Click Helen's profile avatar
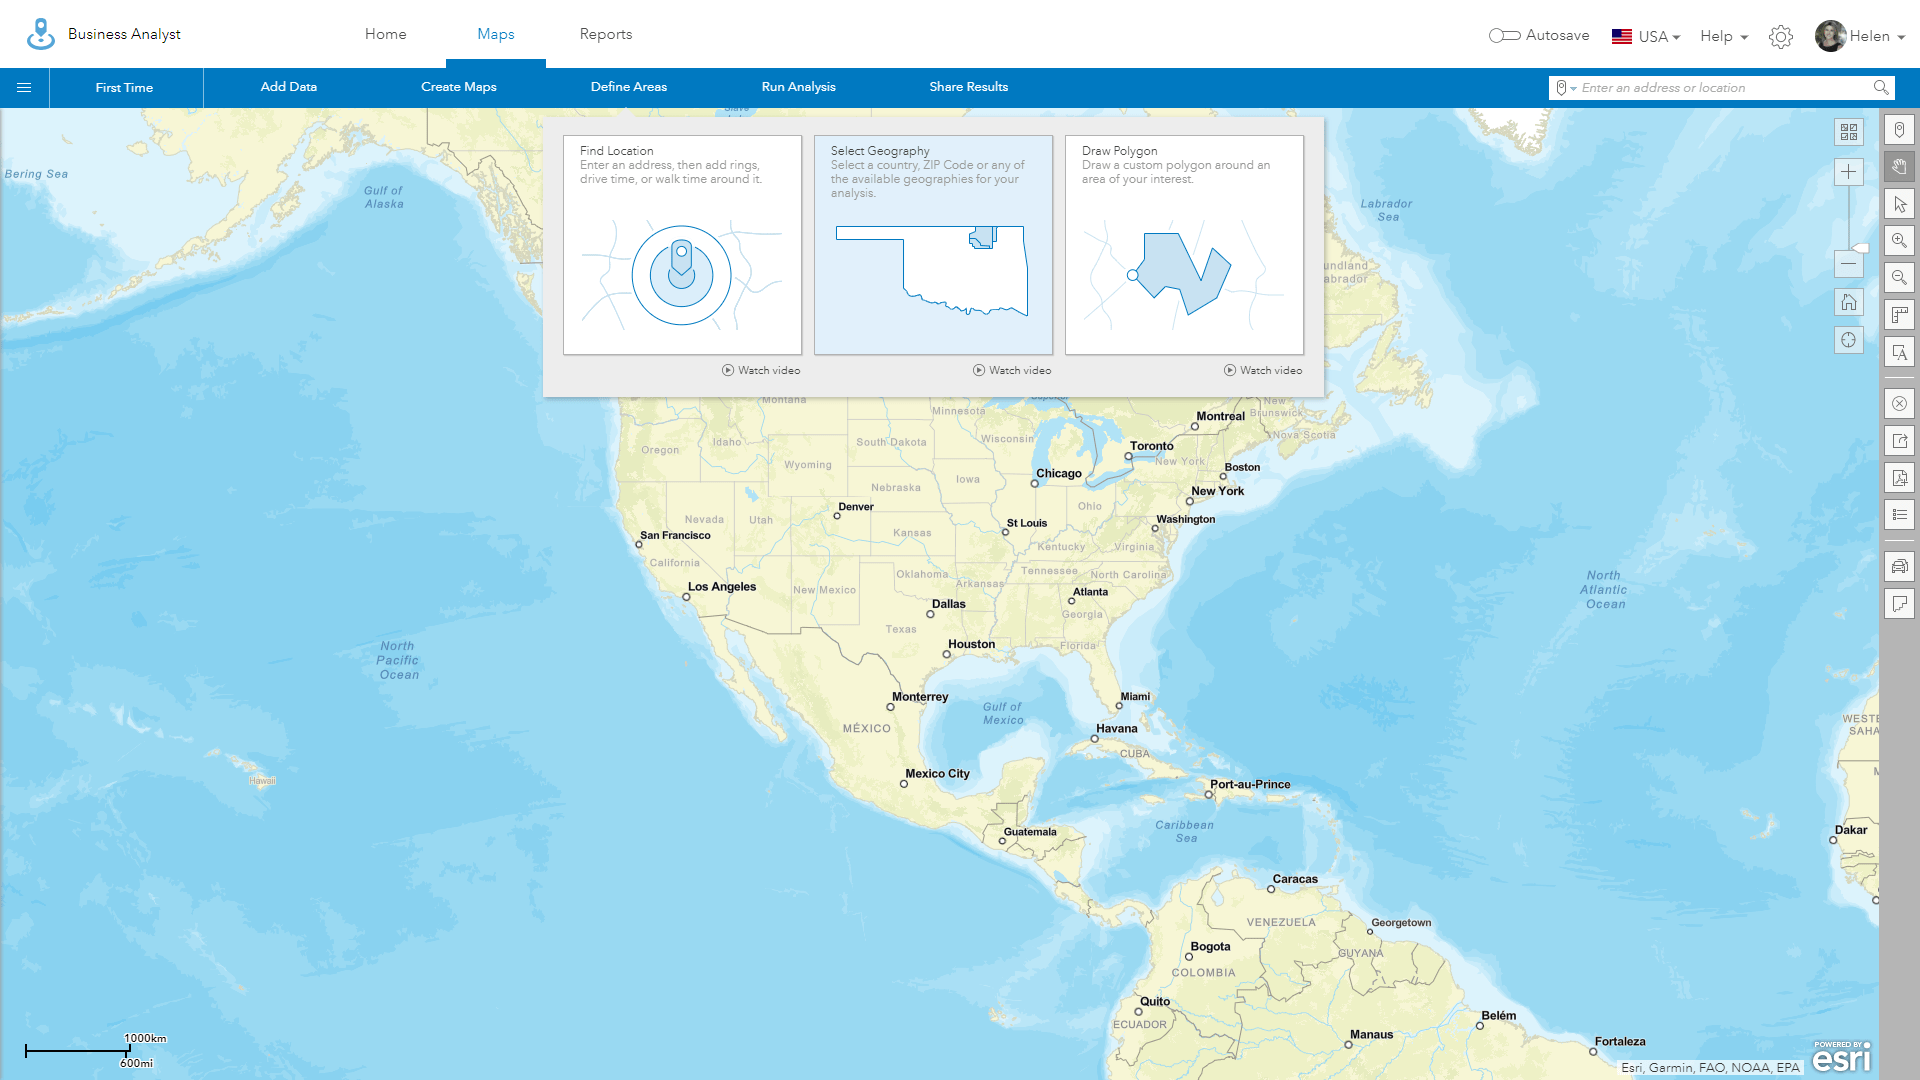 1830,36
